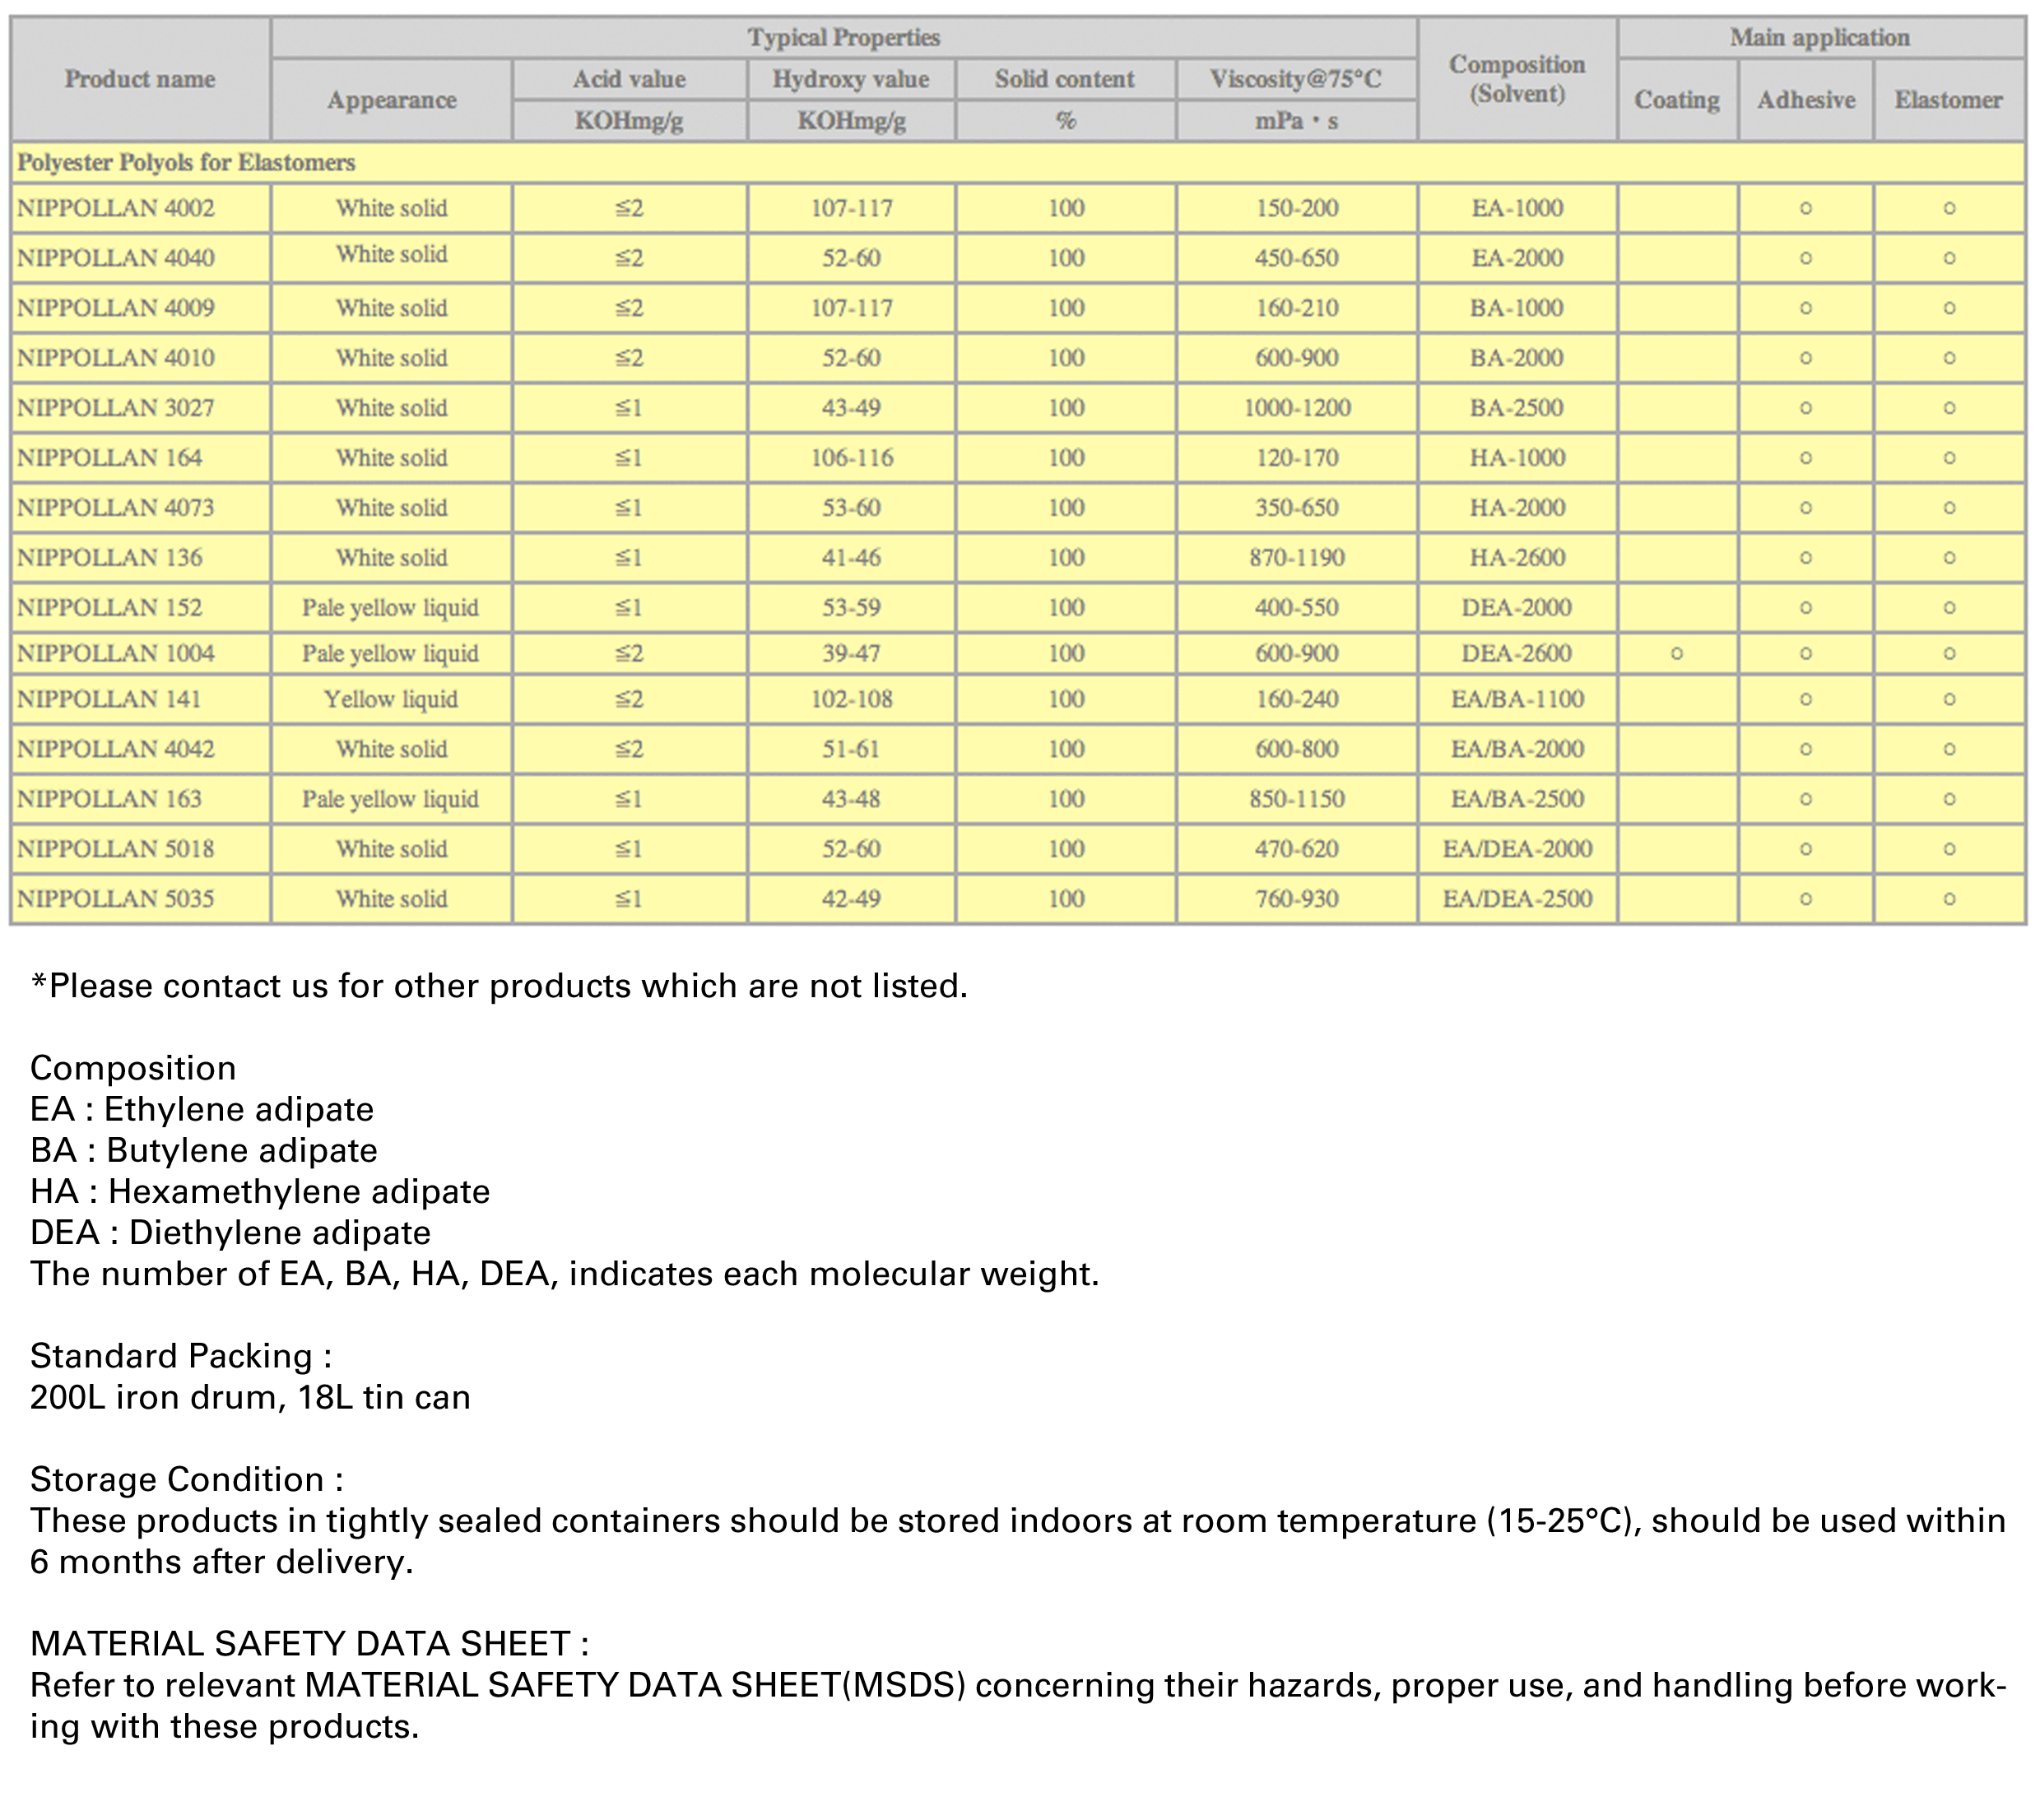Click the DEA-2000 composition cell
Image resolution: width=2040 pixels, height=1820 pixels.
1517,608
